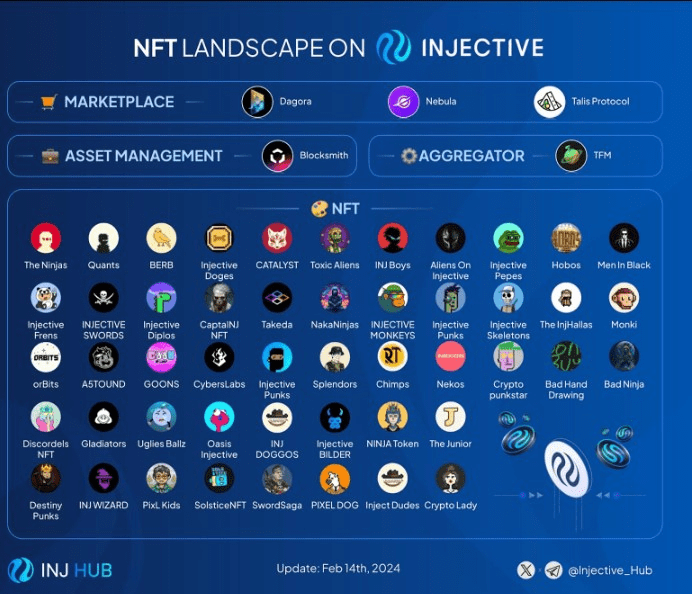Select the CaptaINJ NFT icon
This screenshot has width=692, height=594.
click(x=219, y=298)
